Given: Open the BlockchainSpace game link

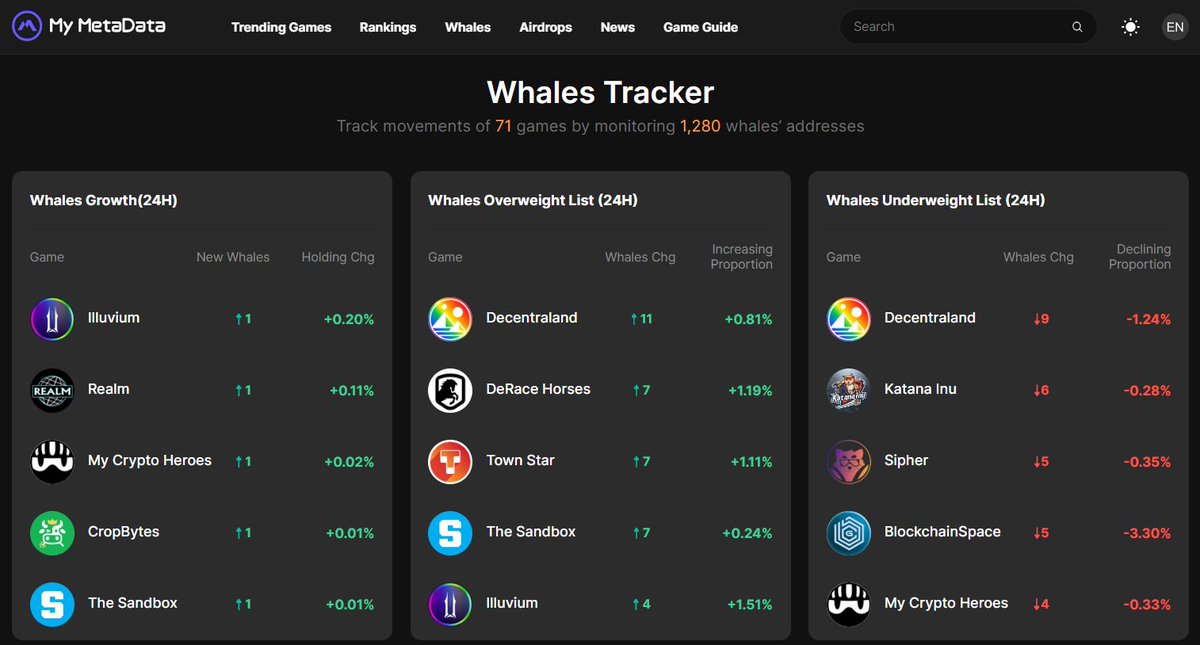Looking at the screenshot, I should 943,532.
